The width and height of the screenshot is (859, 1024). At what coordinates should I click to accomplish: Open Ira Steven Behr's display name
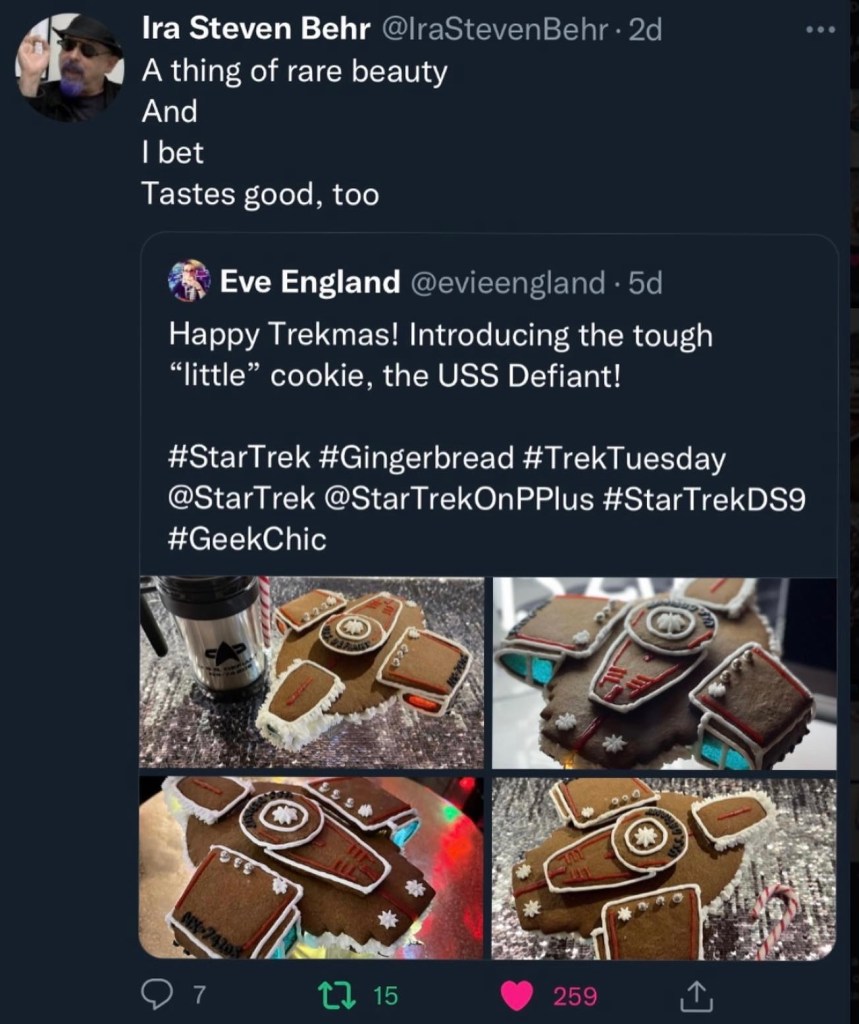click(256, 31)
